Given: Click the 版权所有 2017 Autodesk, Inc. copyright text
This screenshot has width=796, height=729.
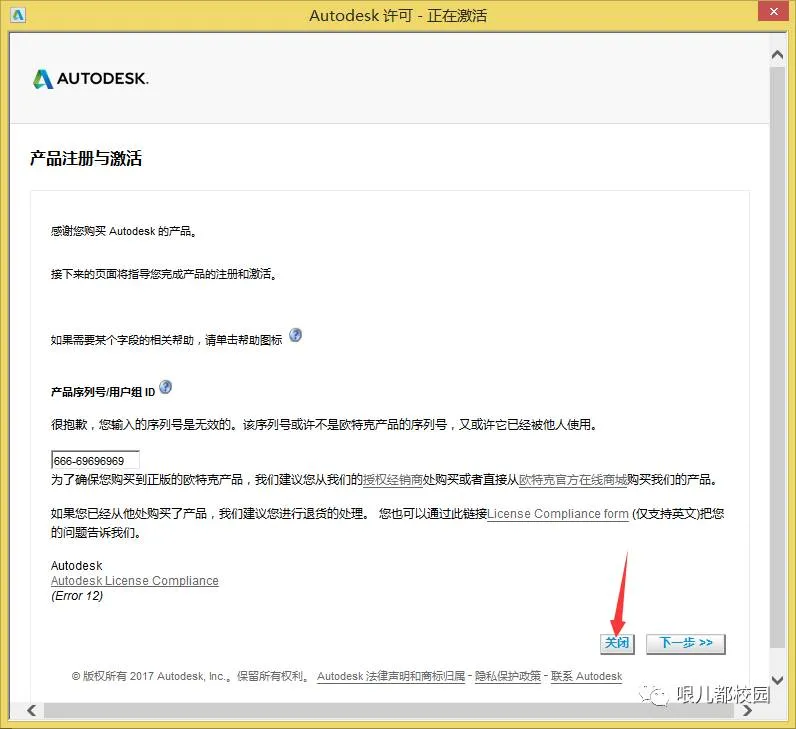Looking at the screenshot, I should pyautogui.click(x=191, y=676).
